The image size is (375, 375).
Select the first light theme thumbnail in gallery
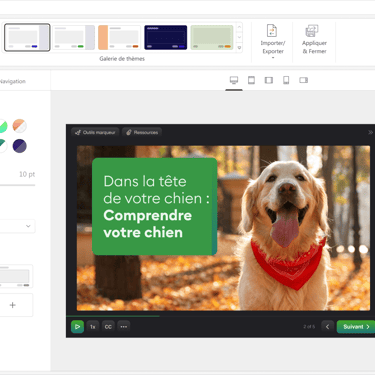pyautogui.click(x=27, y=37)
